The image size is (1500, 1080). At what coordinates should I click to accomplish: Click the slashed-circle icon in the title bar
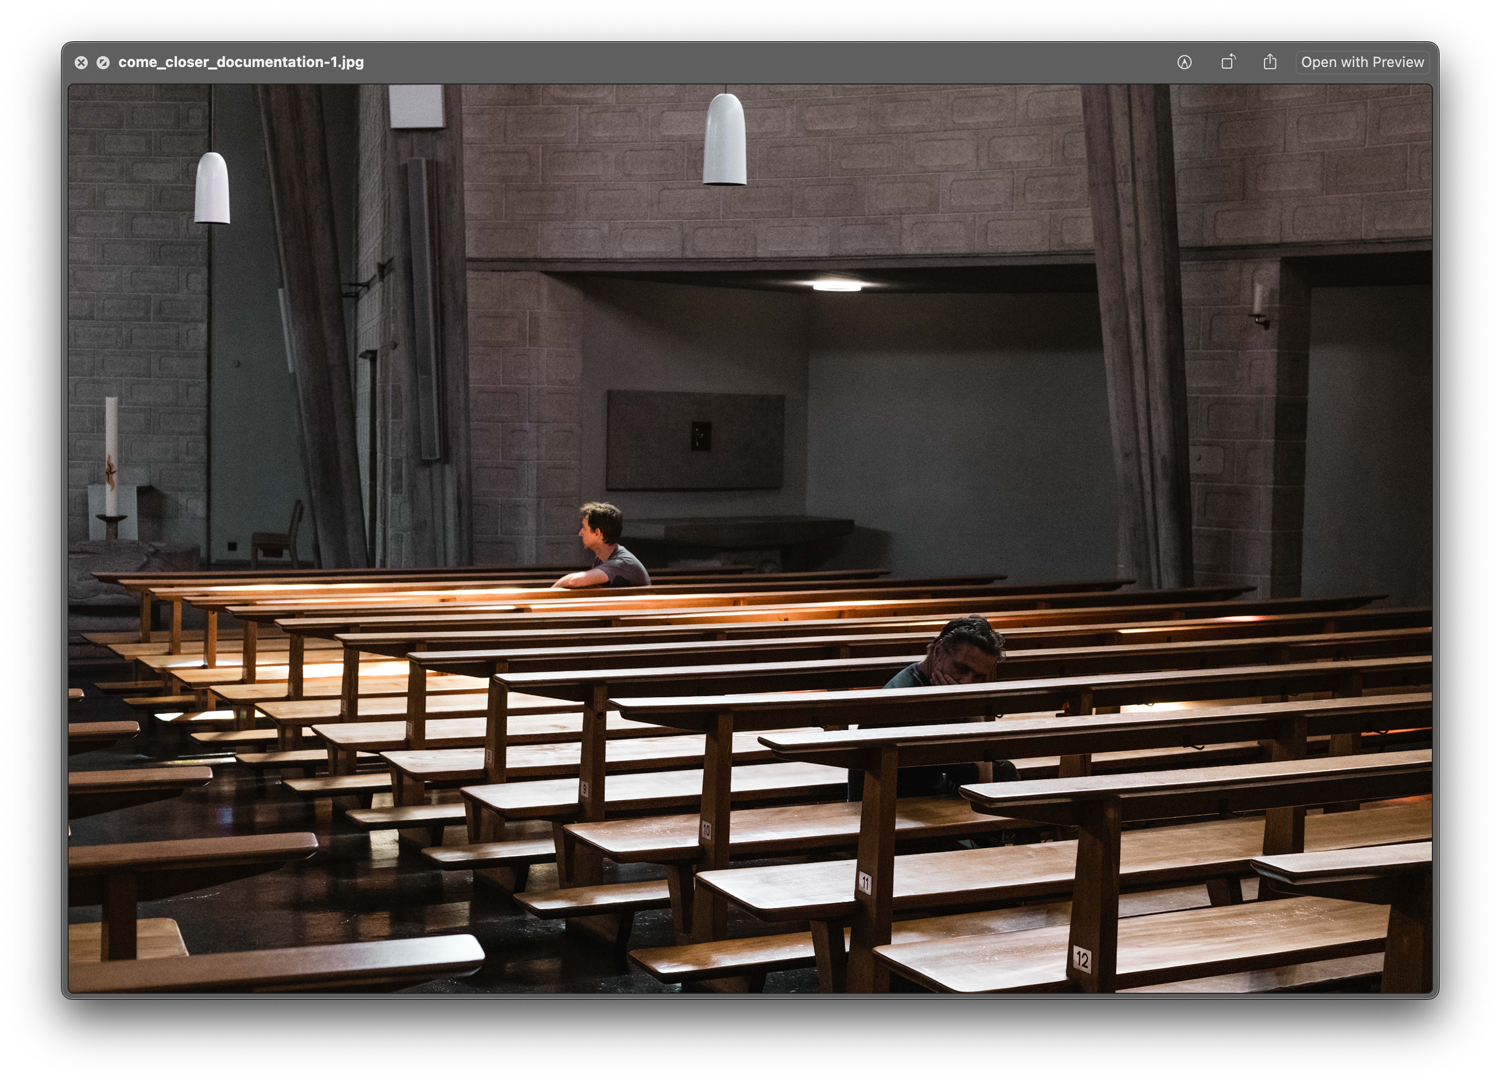tap(102, 62)
